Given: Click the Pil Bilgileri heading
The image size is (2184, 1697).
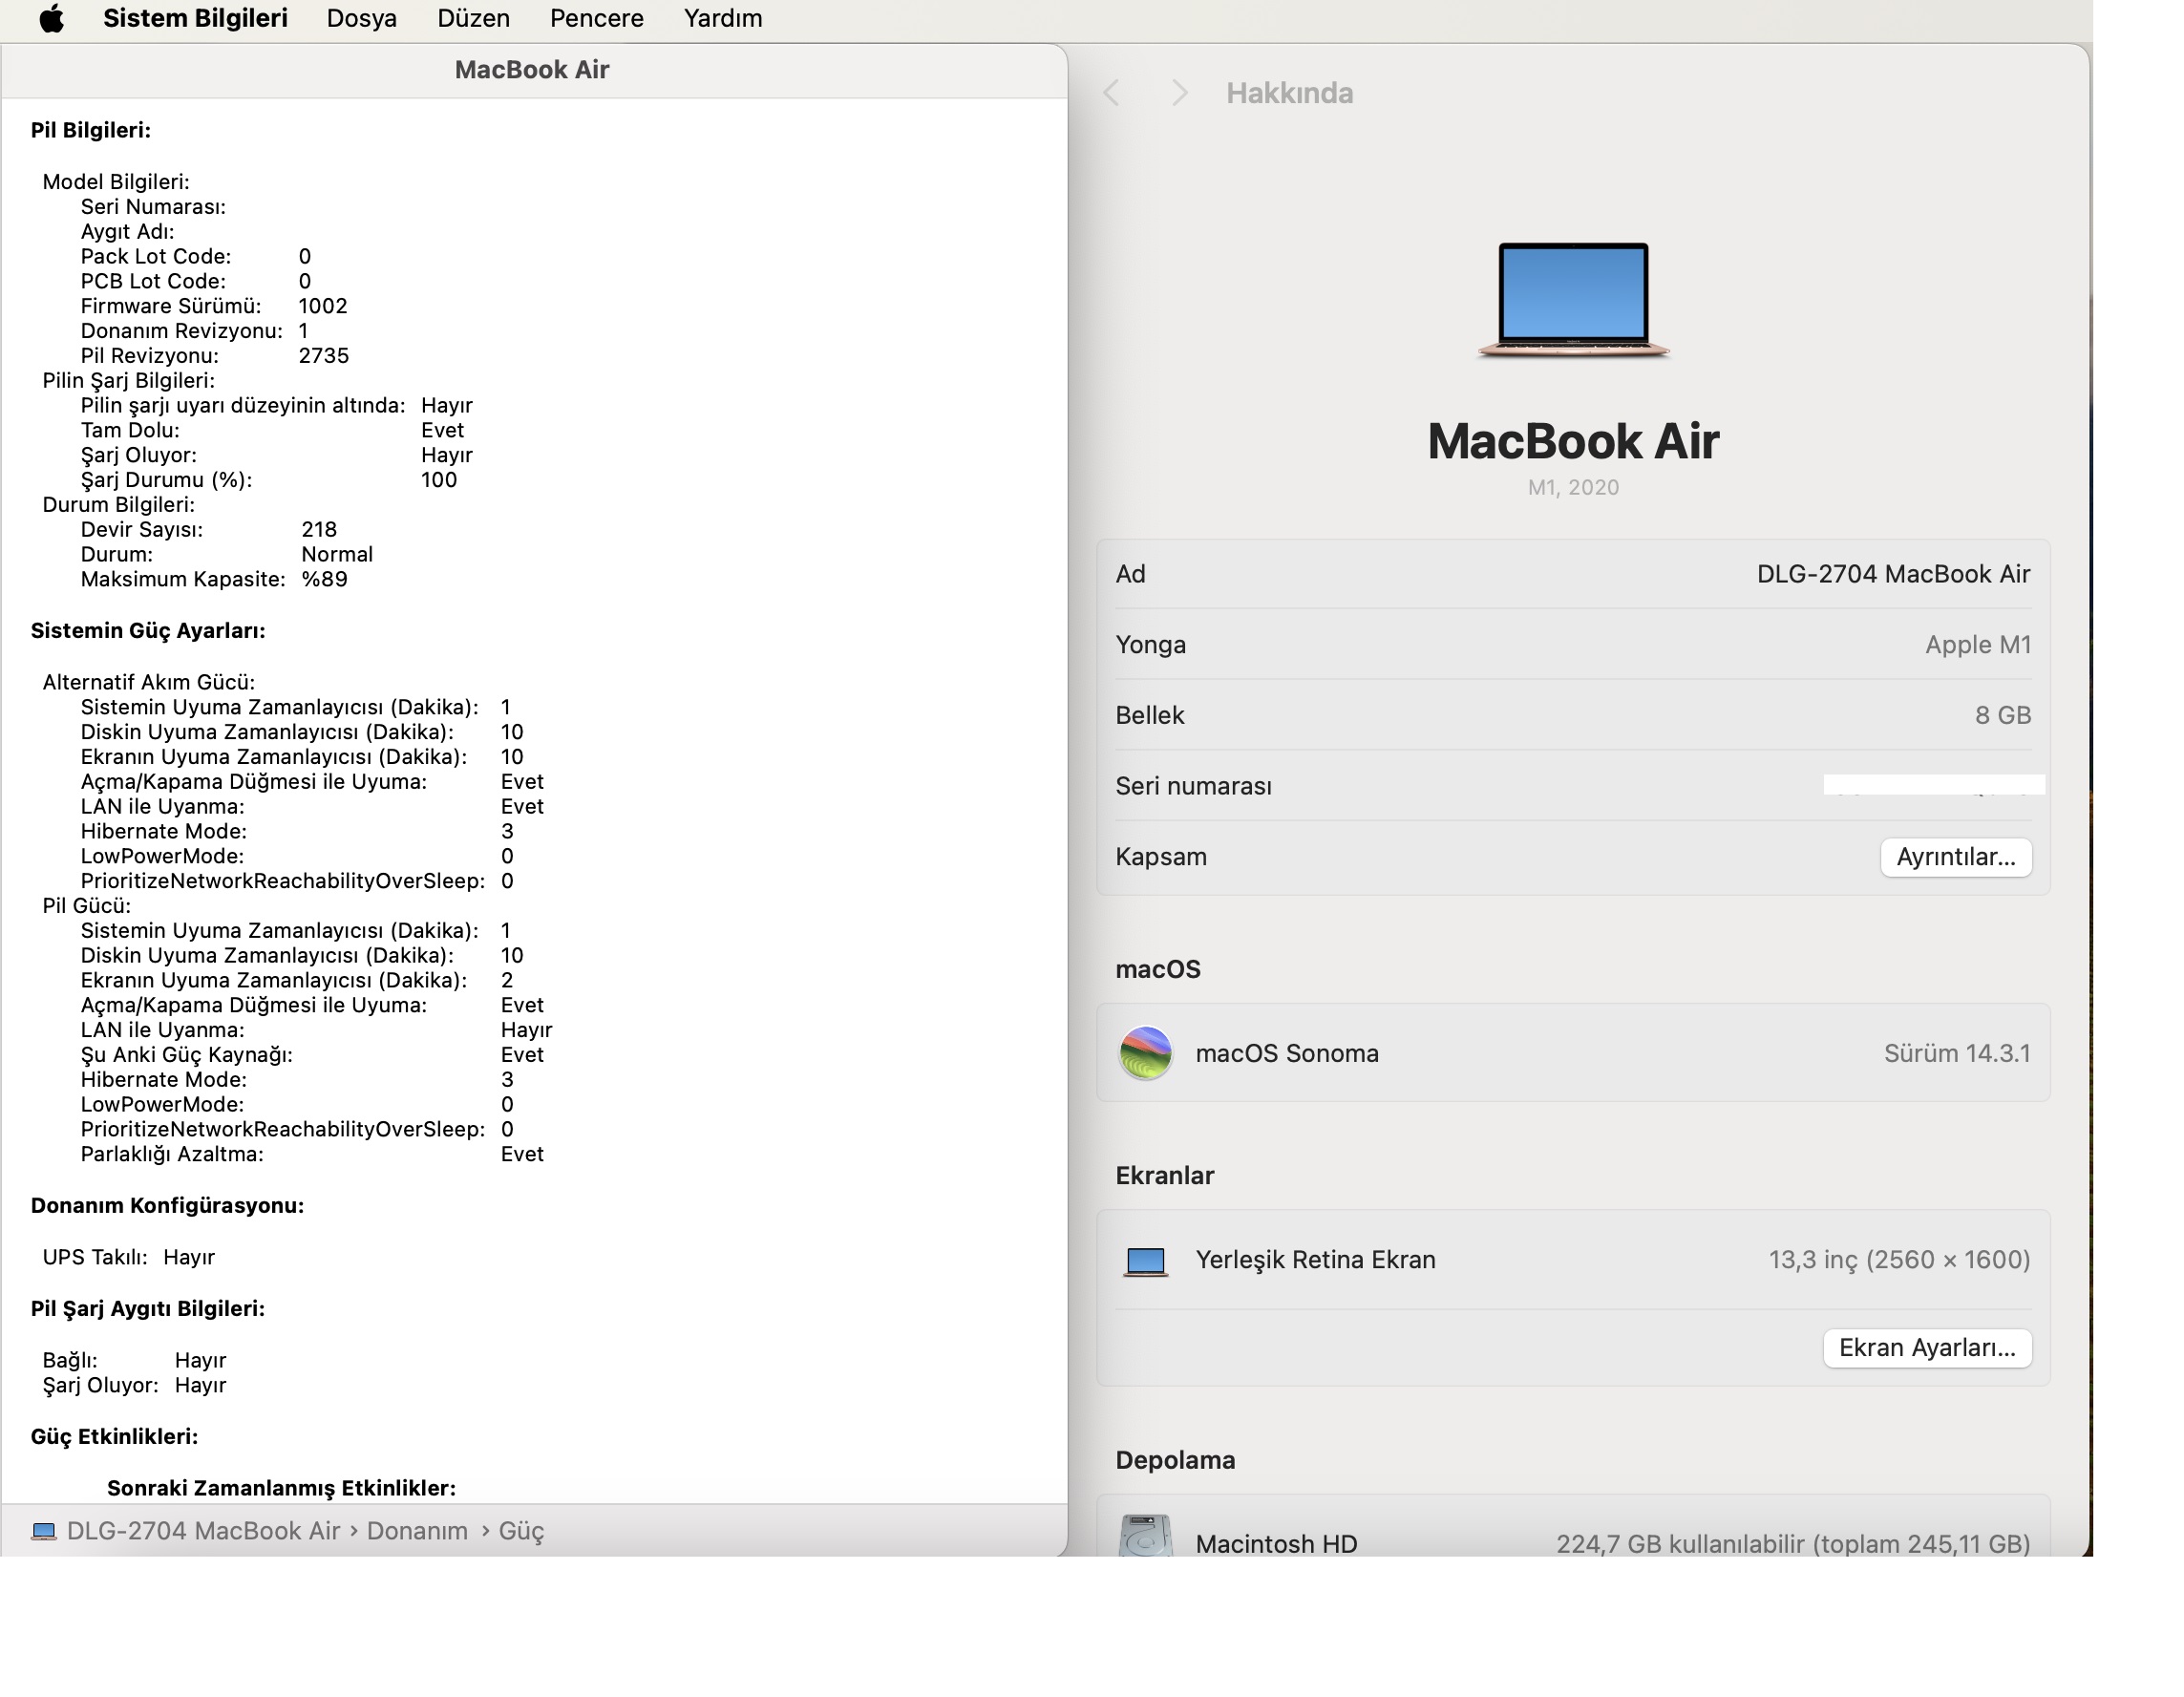Looking at the screenshot, I should (x=90, y=130).
